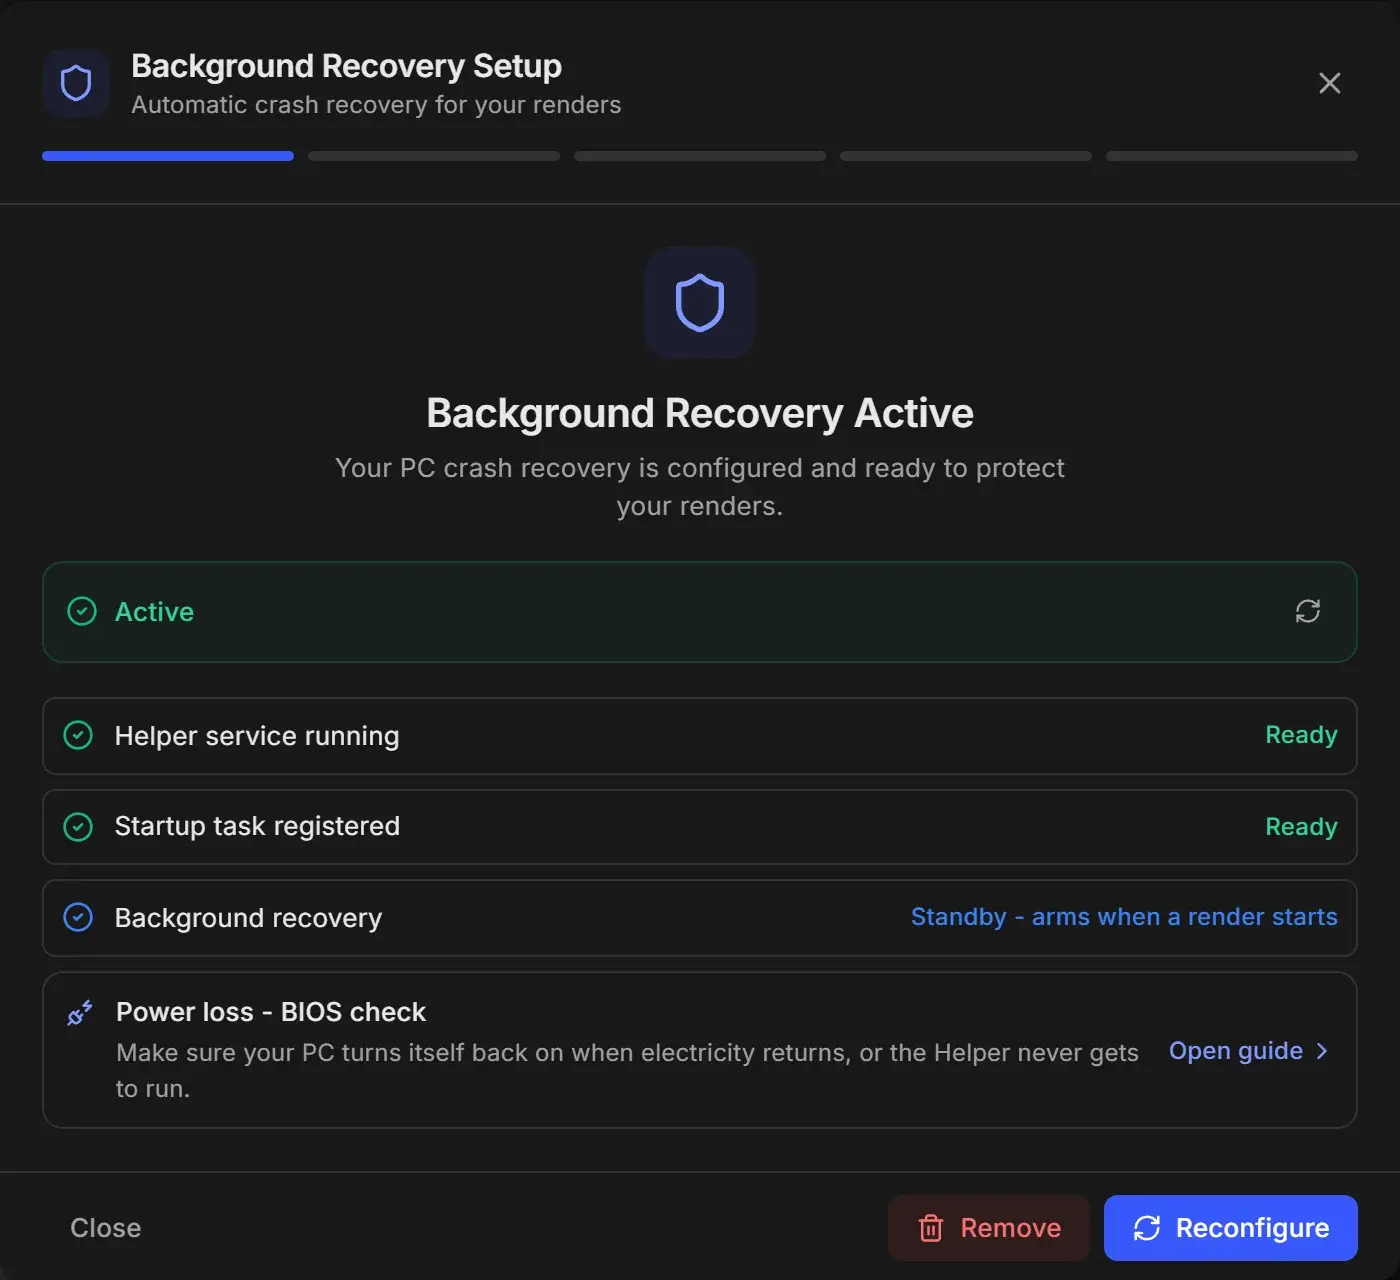Click 'Your PC crash recovery is configured' description text
Screen dimensions: 1400x1280
[700, 487]
